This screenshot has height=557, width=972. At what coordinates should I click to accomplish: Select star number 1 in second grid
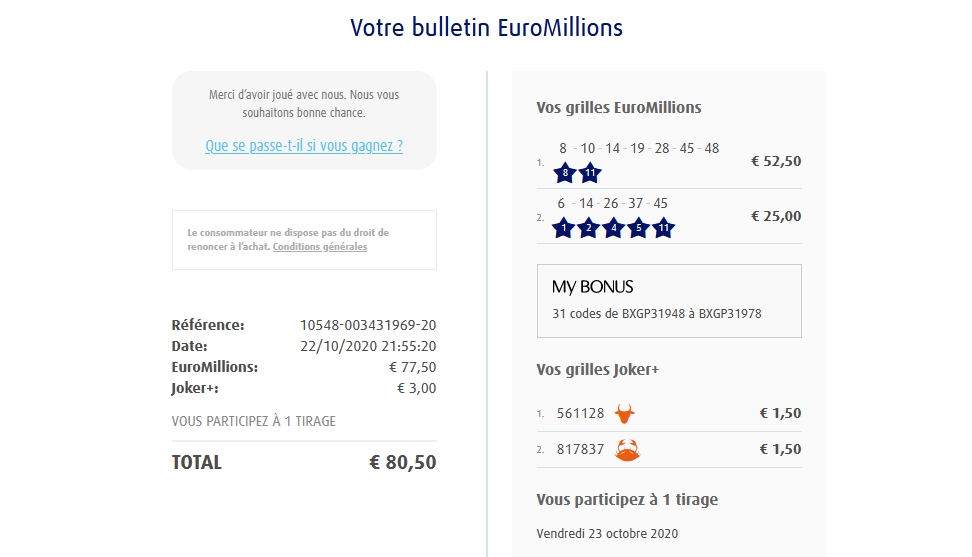click(x=564, y=228)
